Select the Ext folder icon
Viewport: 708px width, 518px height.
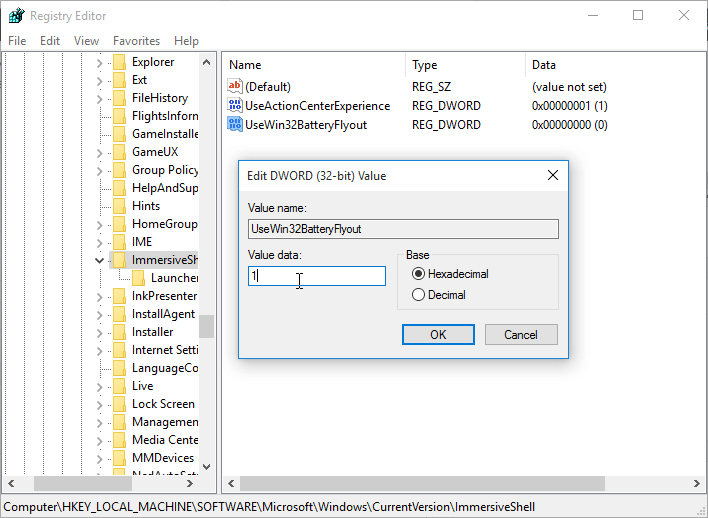[x=120, y=80]
